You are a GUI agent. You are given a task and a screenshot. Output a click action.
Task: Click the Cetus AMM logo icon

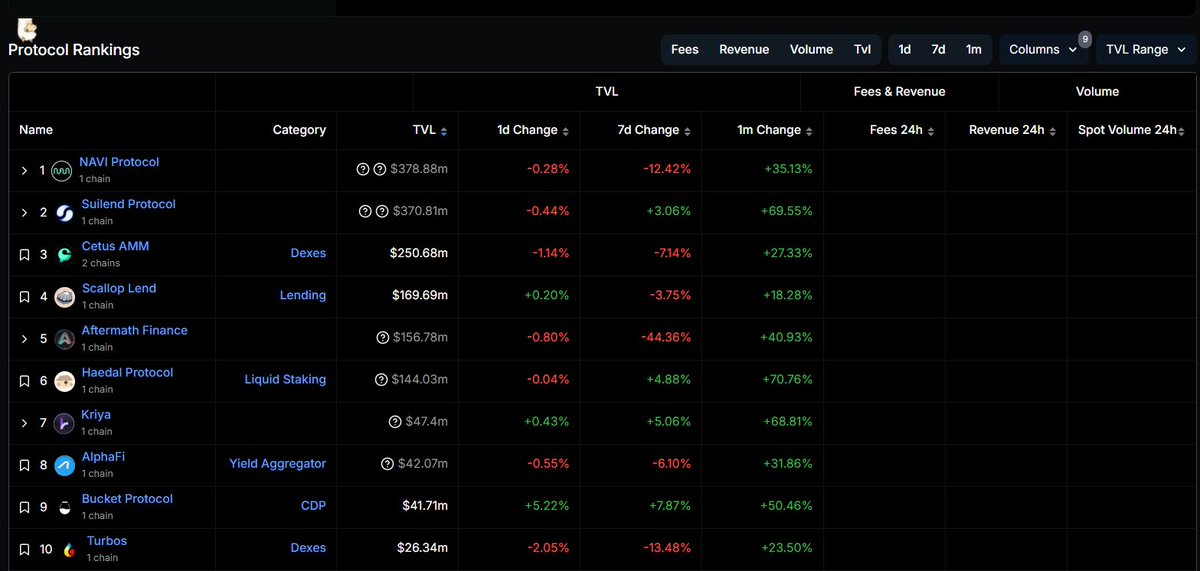click(x=64, y=255)
